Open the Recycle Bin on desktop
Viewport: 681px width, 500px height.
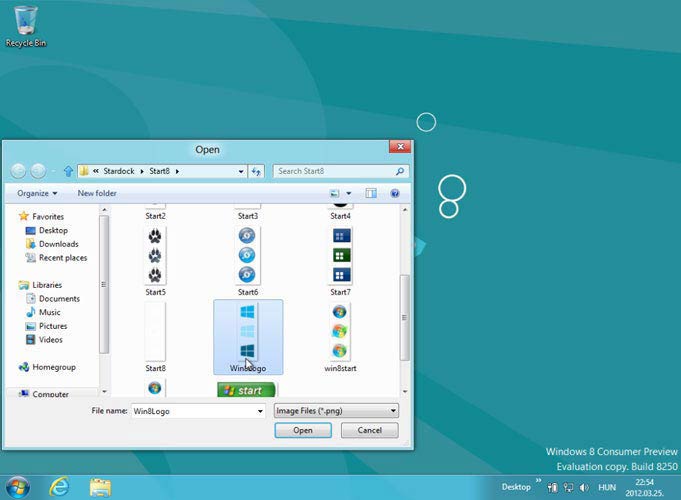coord(26,22)
